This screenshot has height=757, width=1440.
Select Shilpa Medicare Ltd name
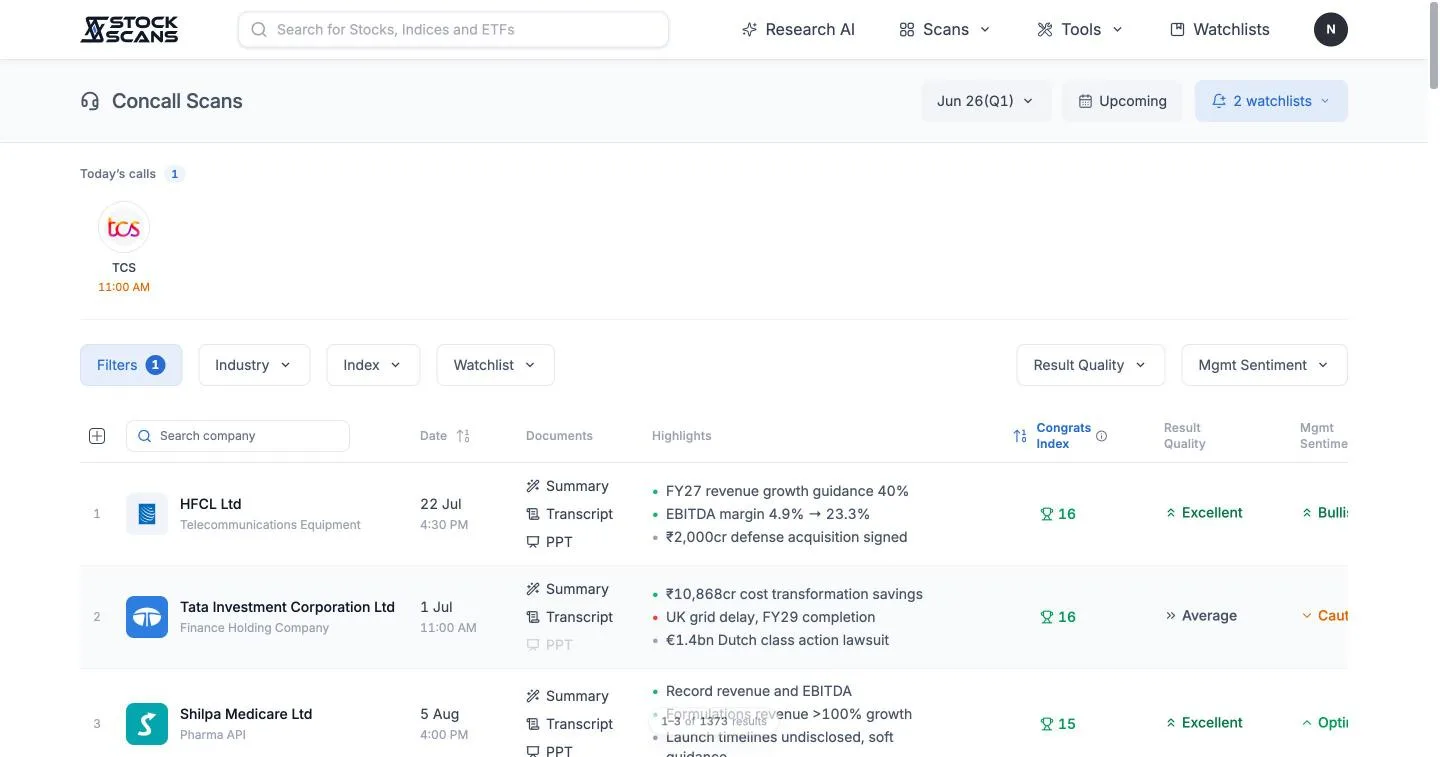246,714
